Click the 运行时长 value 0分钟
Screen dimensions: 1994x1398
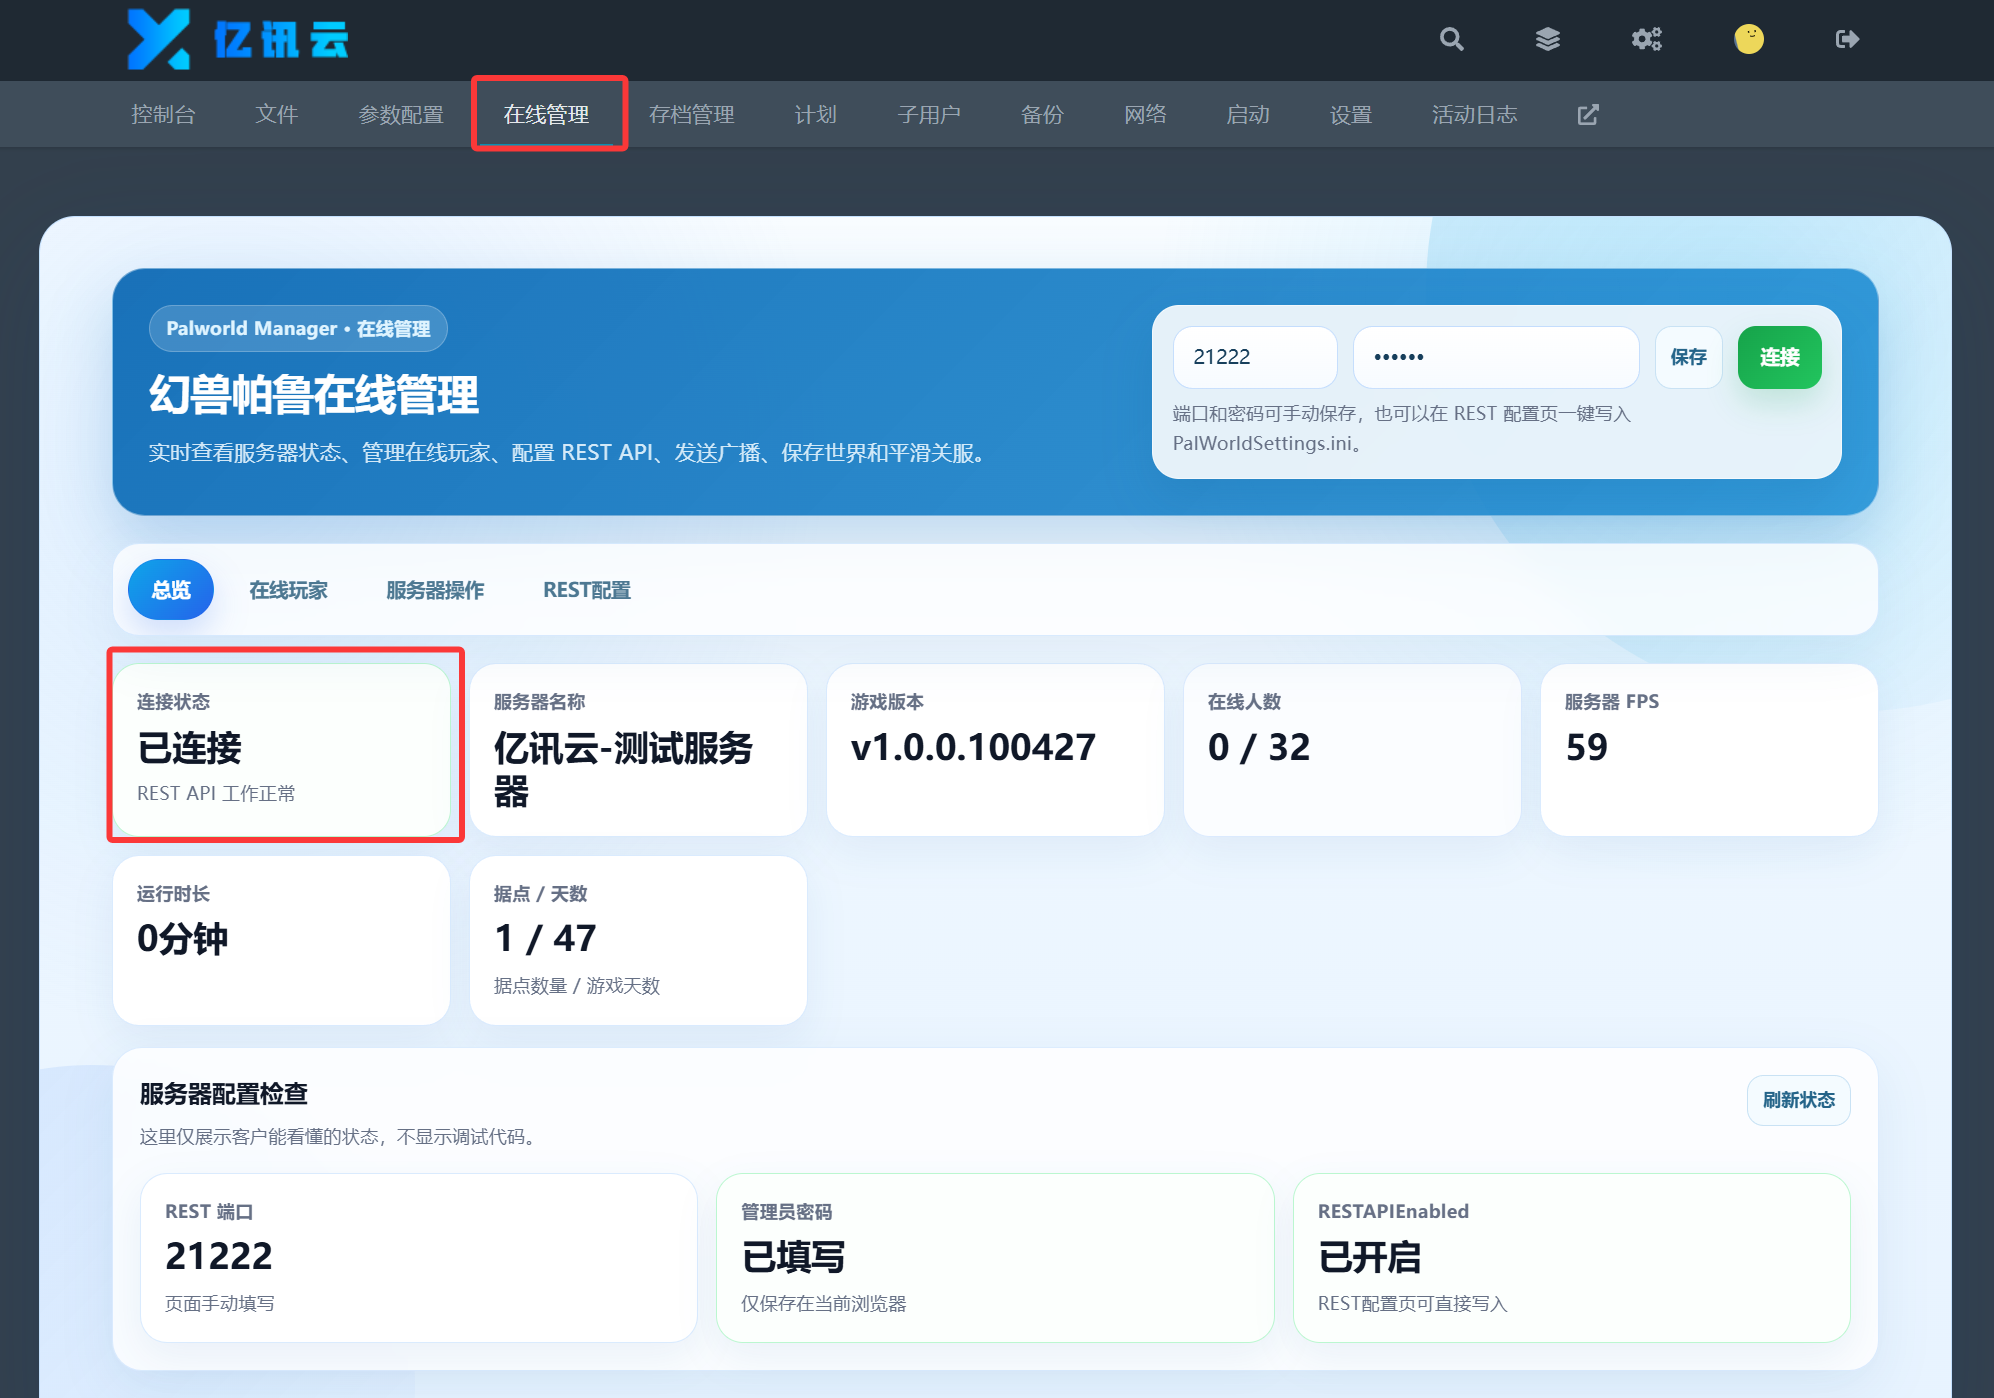pos(183,939)
